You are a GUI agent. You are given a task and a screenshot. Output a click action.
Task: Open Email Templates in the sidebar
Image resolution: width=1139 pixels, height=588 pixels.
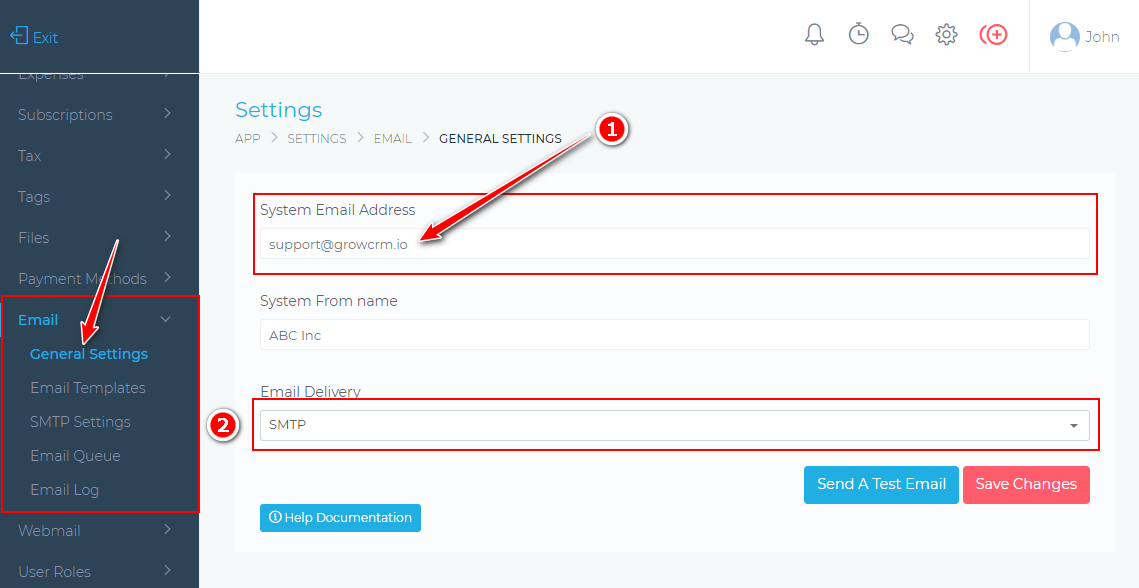click(88, 388)
